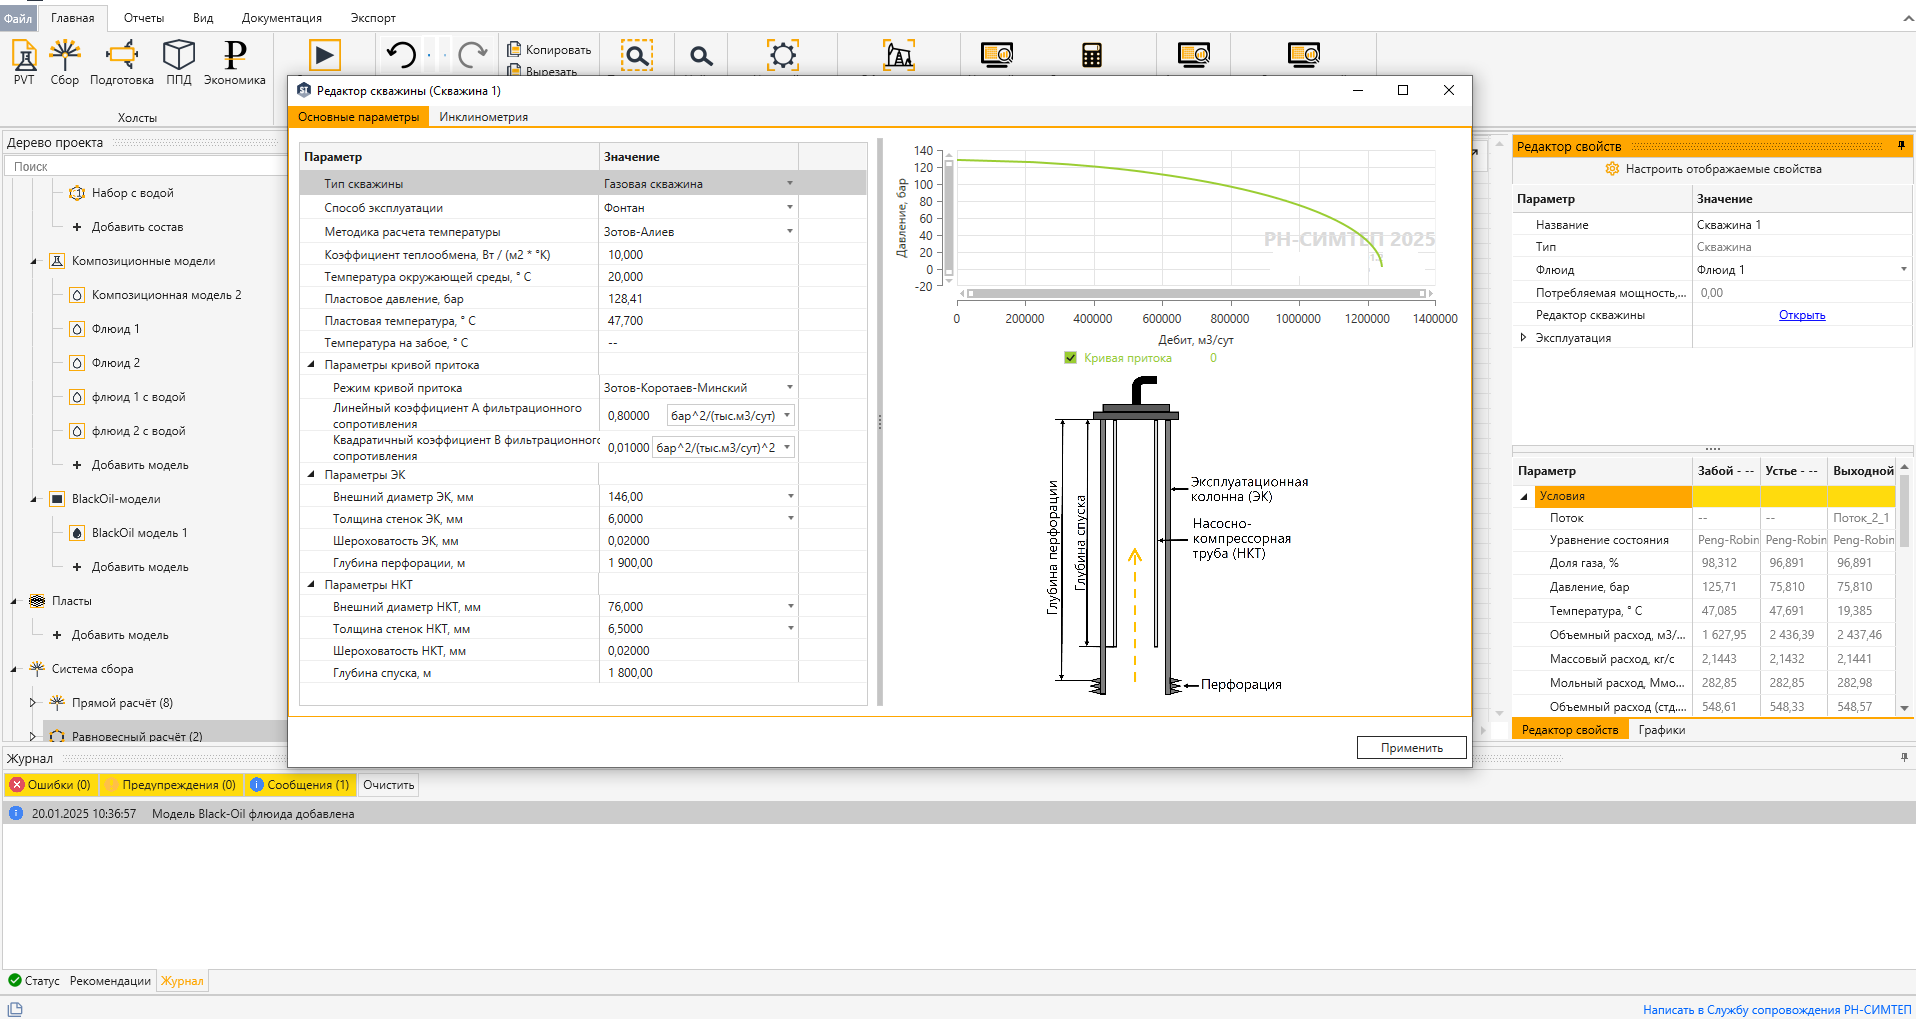The height and width of the screenshot is (1019, 1916).
Task: Click the Очистить log button
Action: 389,785
